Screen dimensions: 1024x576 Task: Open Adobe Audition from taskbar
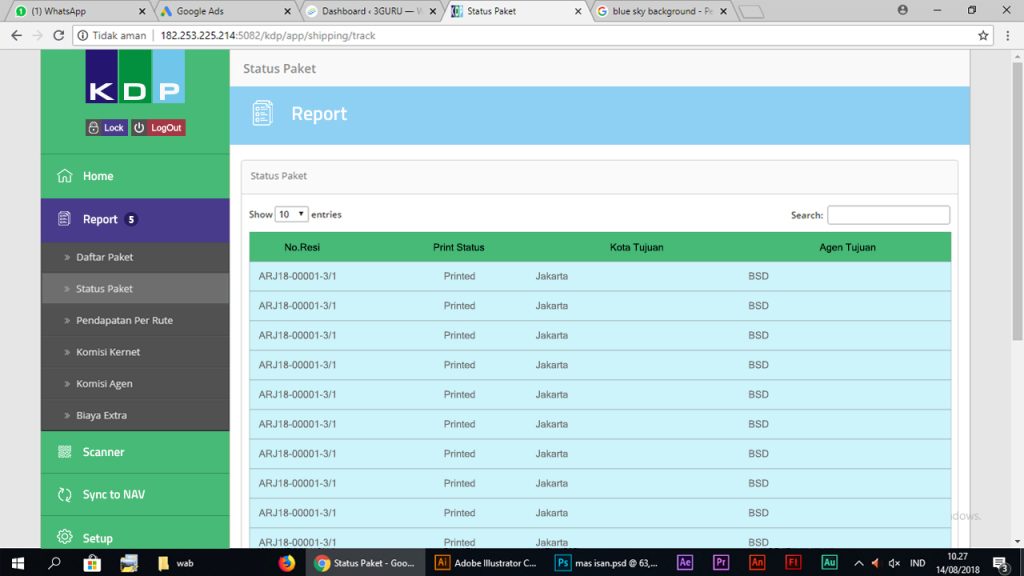[829, 562]
